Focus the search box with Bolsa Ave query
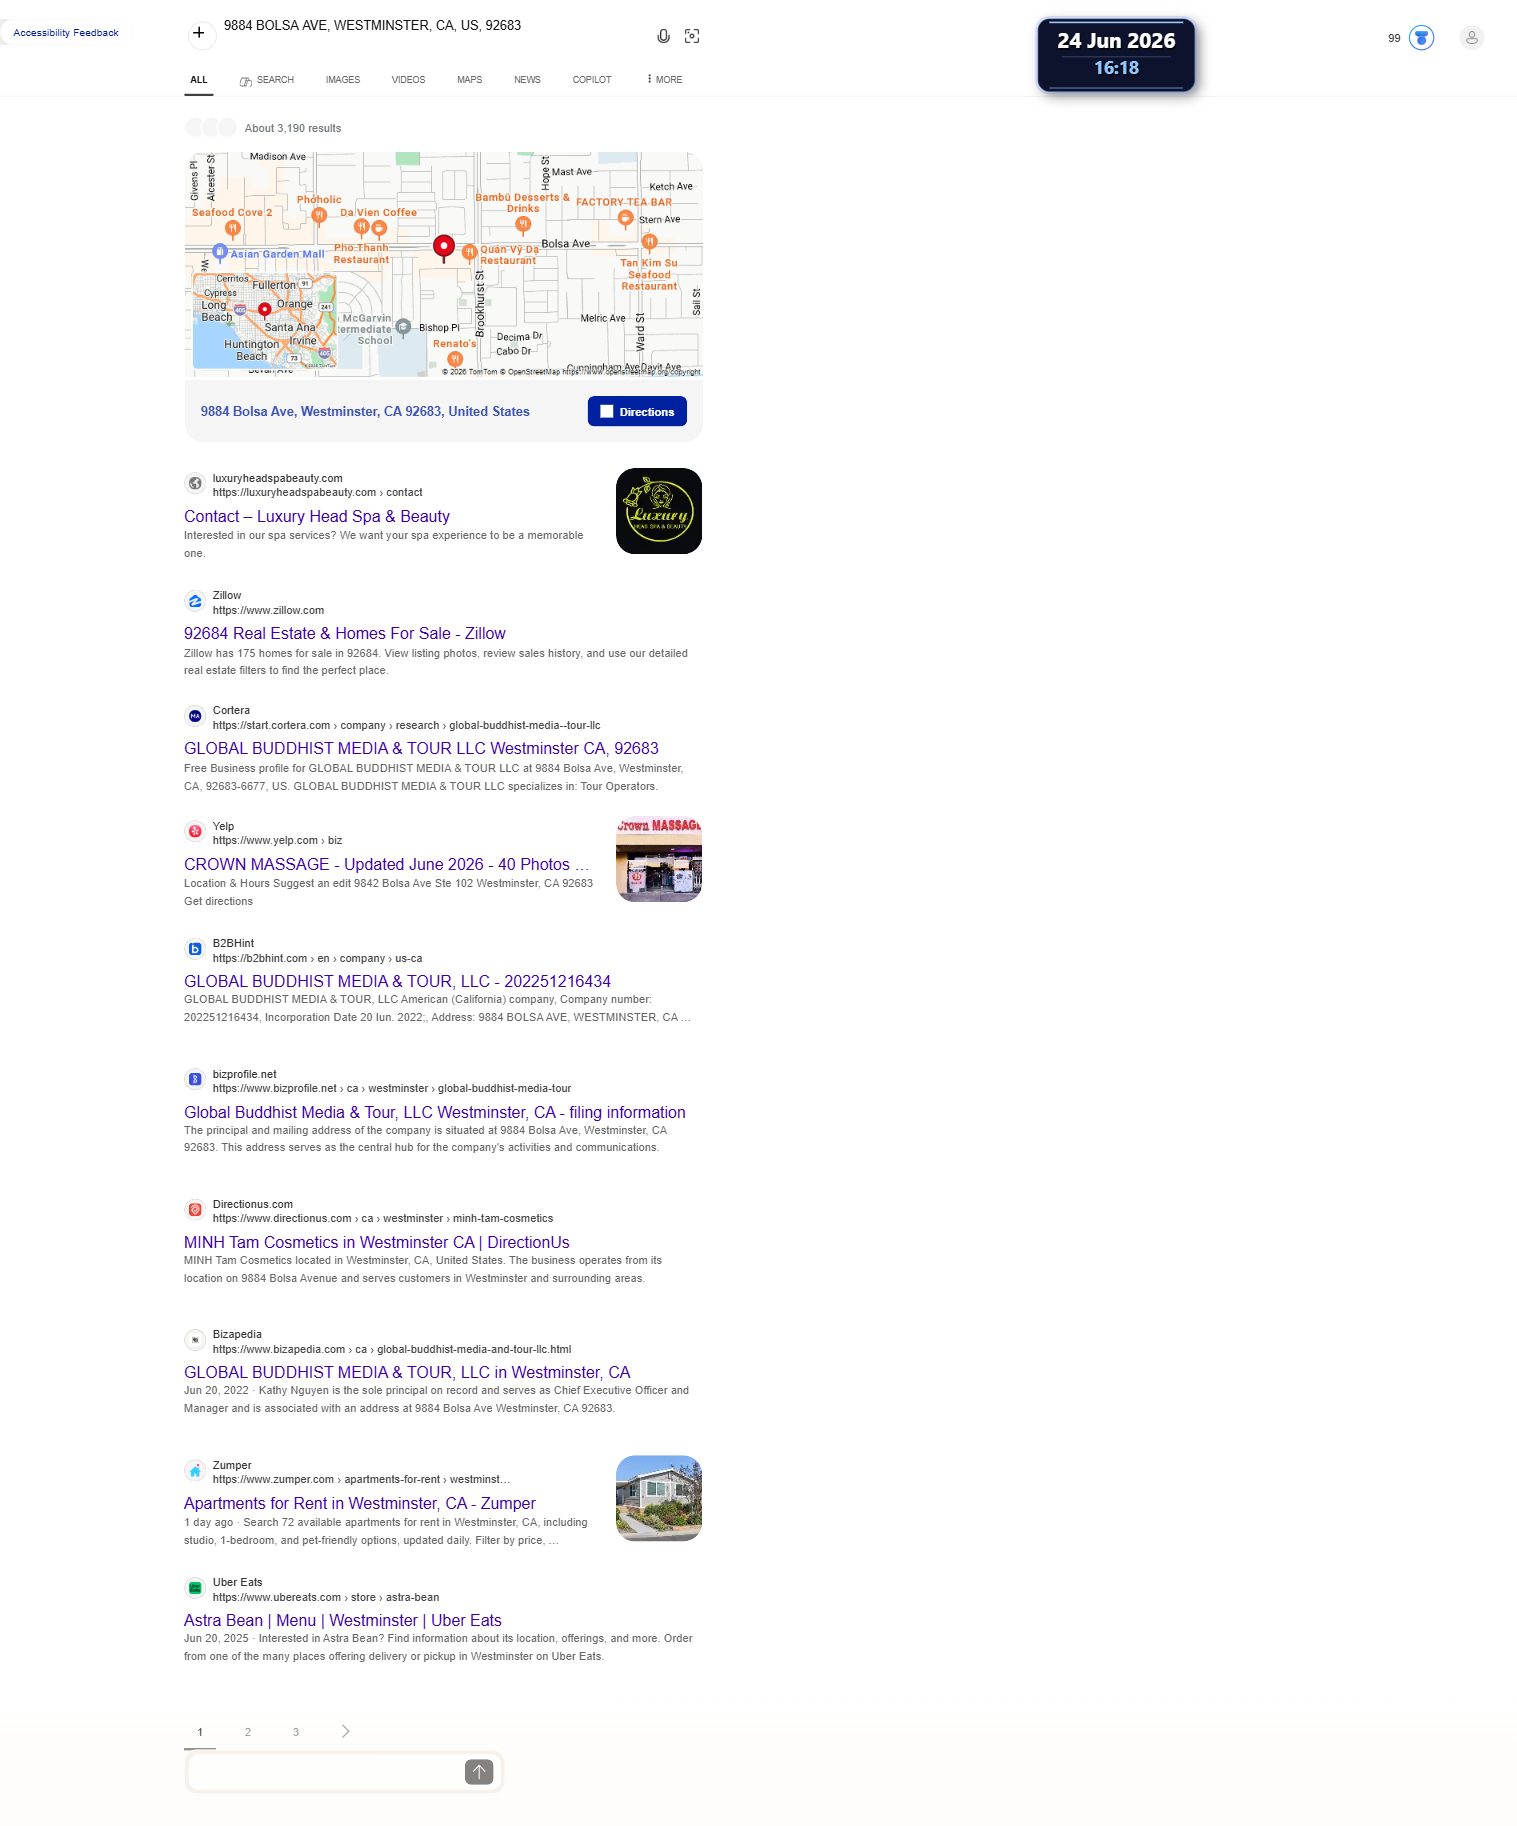 (430, 26)
